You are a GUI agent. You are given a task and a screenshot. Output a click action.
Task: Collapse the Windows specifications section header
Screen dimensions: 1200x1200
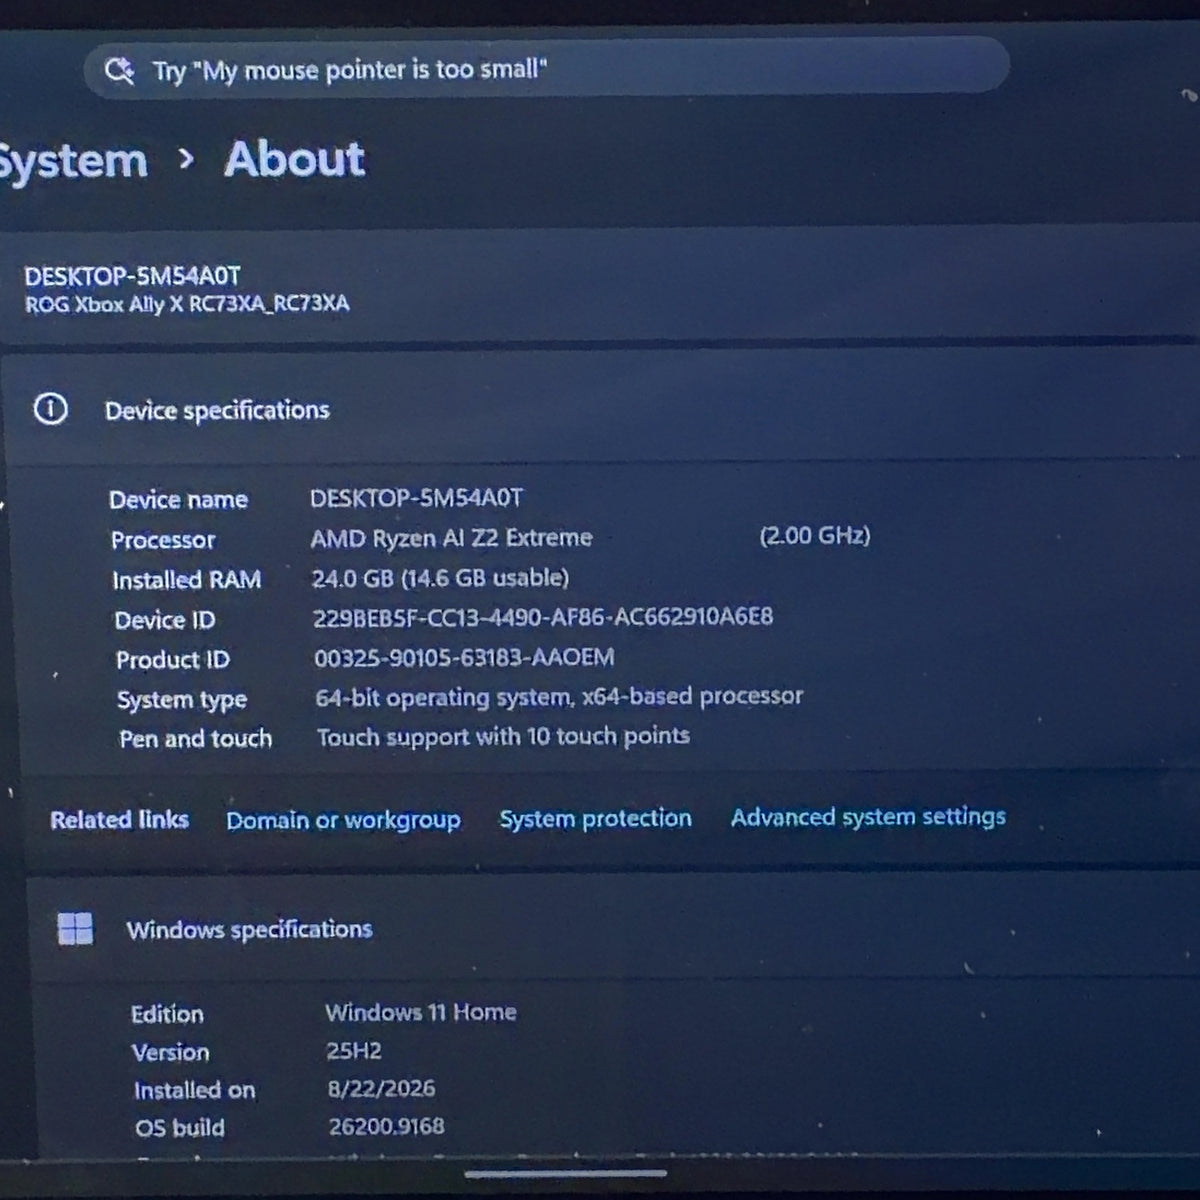[610, 929]
